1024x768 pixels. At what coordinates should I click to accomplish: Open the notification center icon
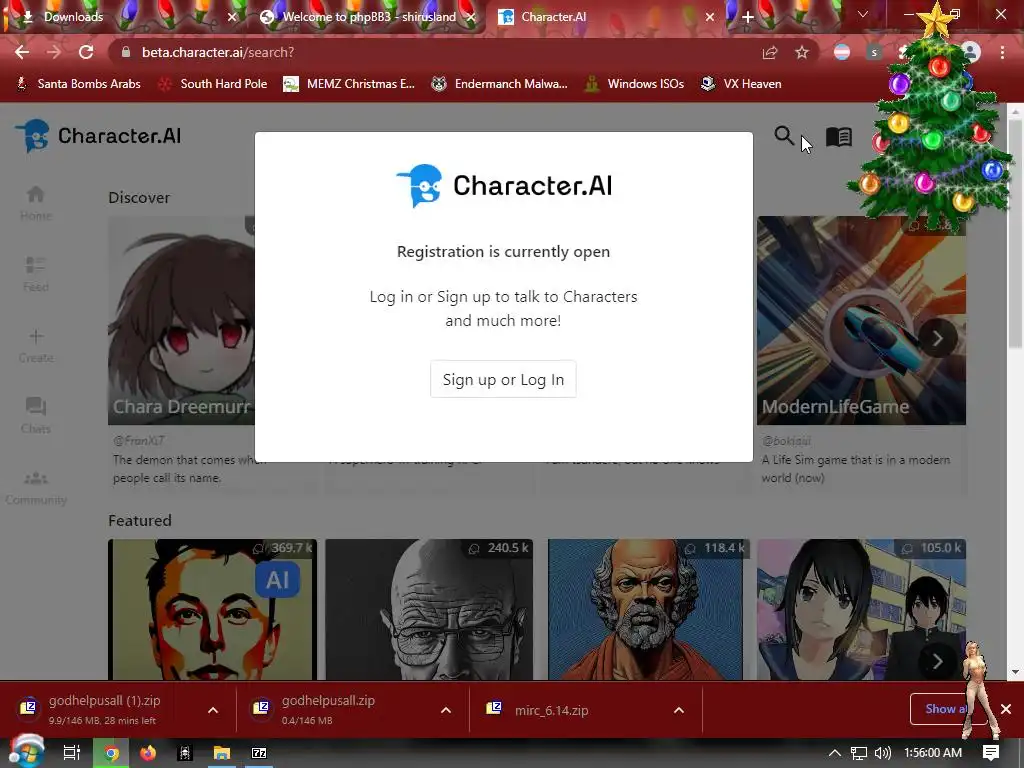click(991, 753)
